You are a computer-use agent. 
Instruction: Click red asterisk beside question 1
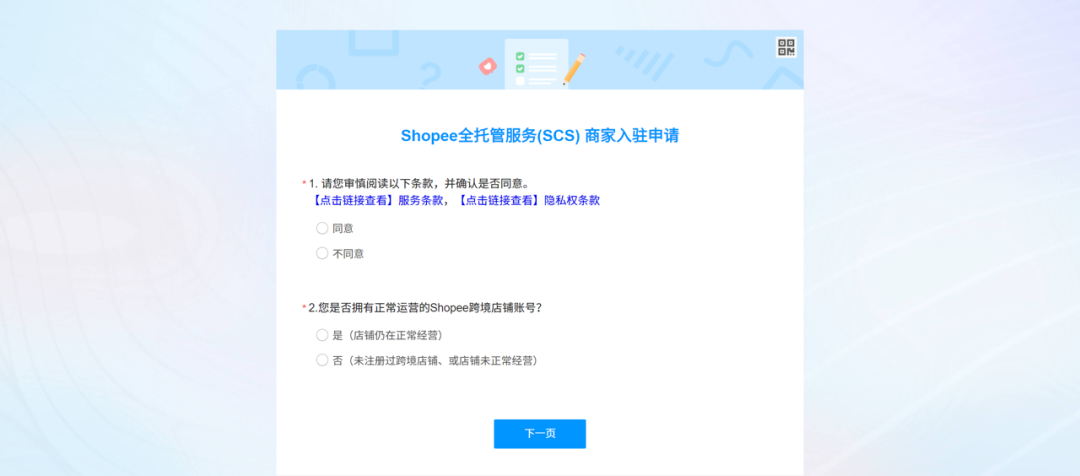tap(304, 184)
